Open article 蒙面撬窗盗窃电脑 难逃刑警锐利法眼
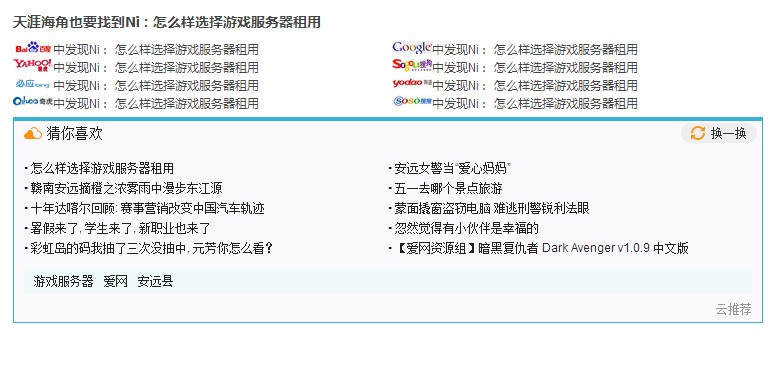 click(492, 208)
